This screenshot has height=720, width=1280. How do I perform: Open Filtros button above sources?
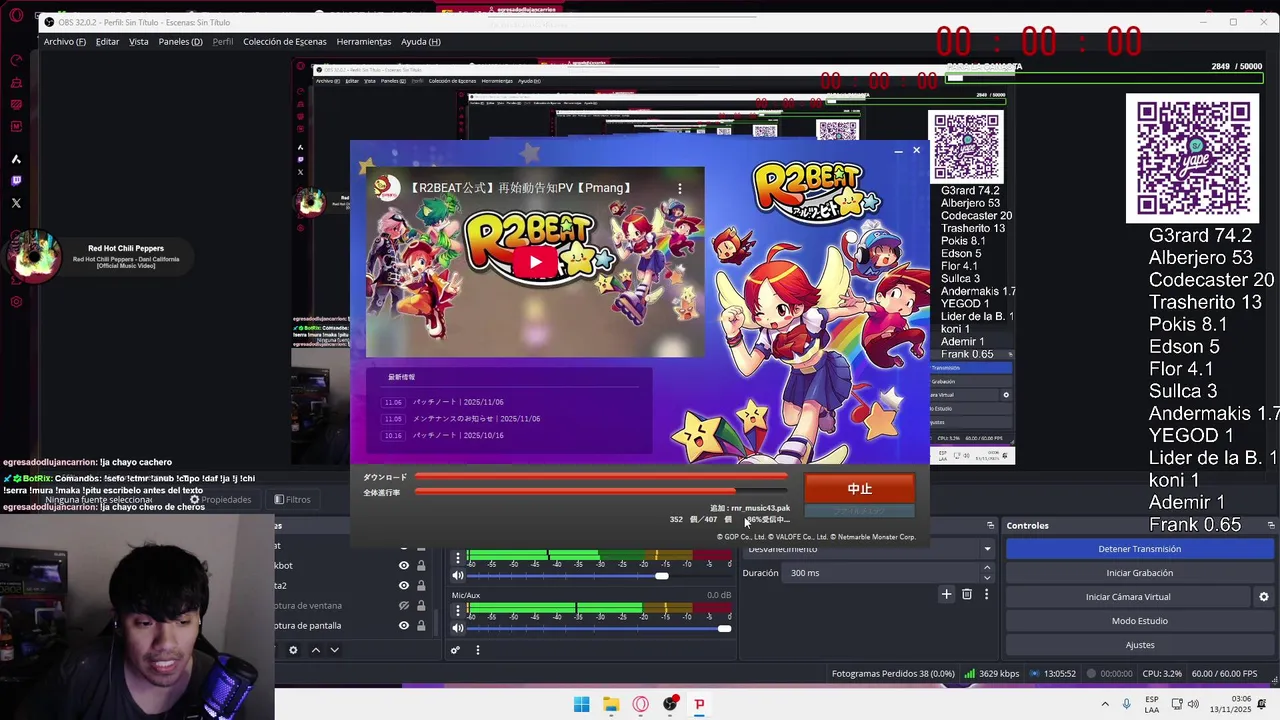pos(292,499)
